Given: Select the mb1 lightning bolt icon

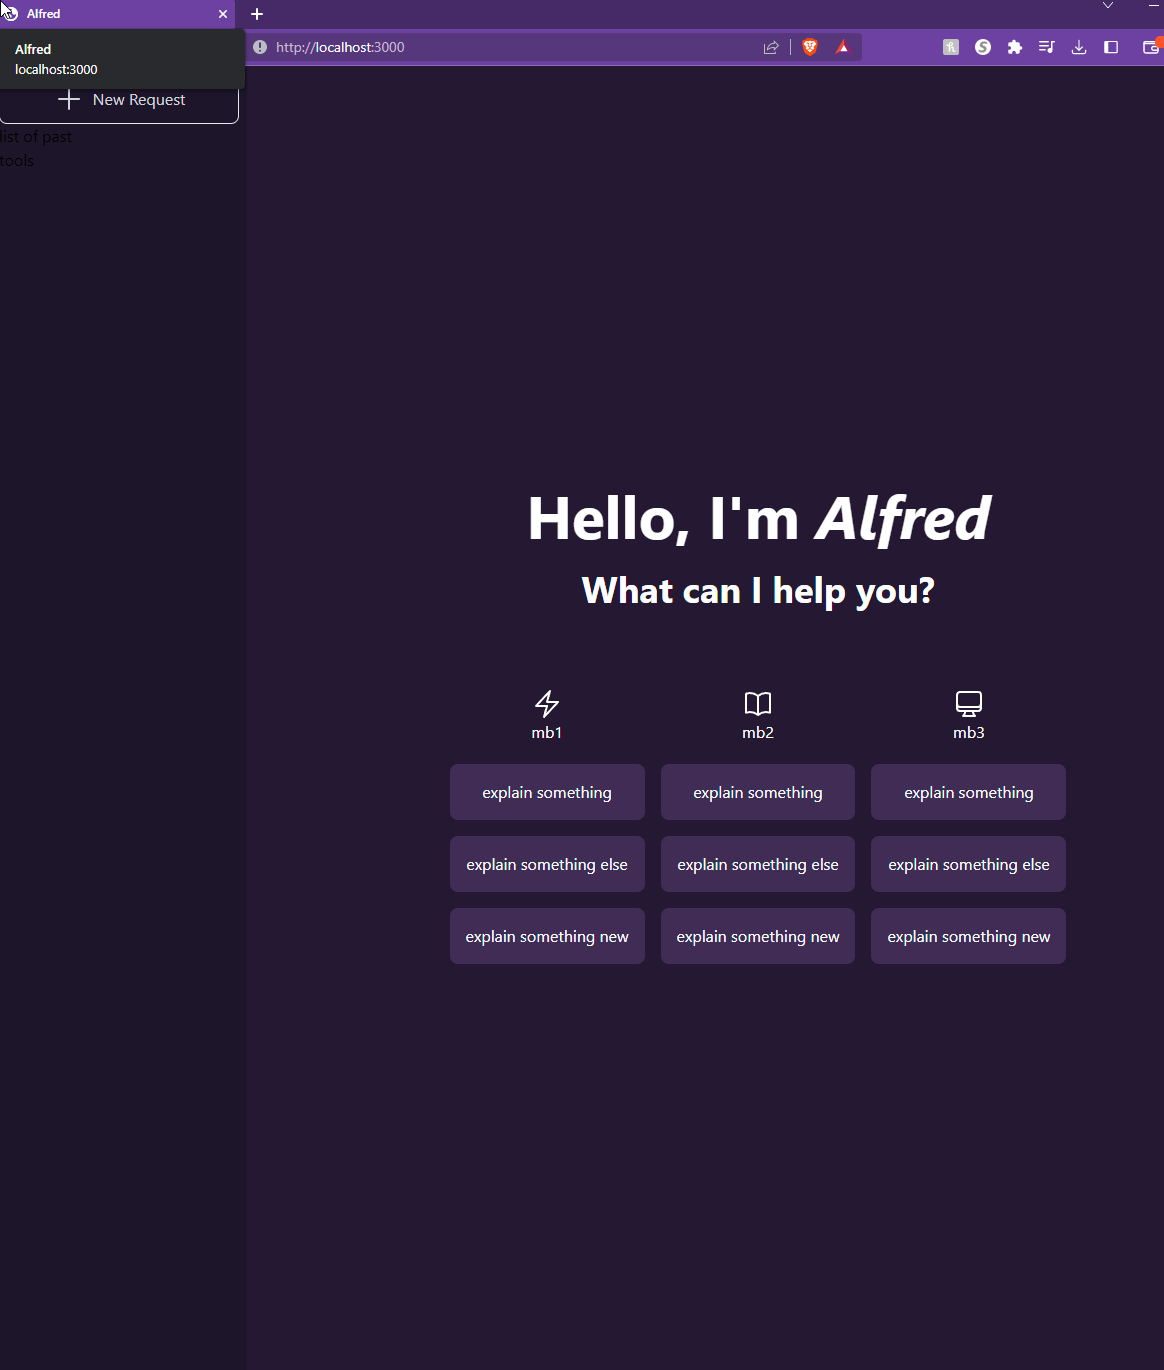Looking at the screenshot, I should [x=547, y=703].
